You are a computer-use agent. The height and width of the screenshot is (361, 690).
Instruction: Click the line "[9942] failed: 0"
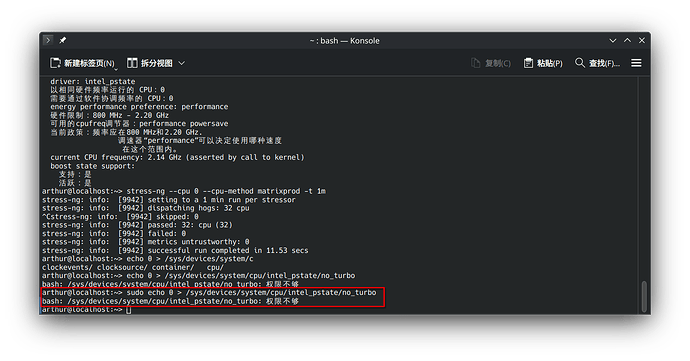pos(114,233)
